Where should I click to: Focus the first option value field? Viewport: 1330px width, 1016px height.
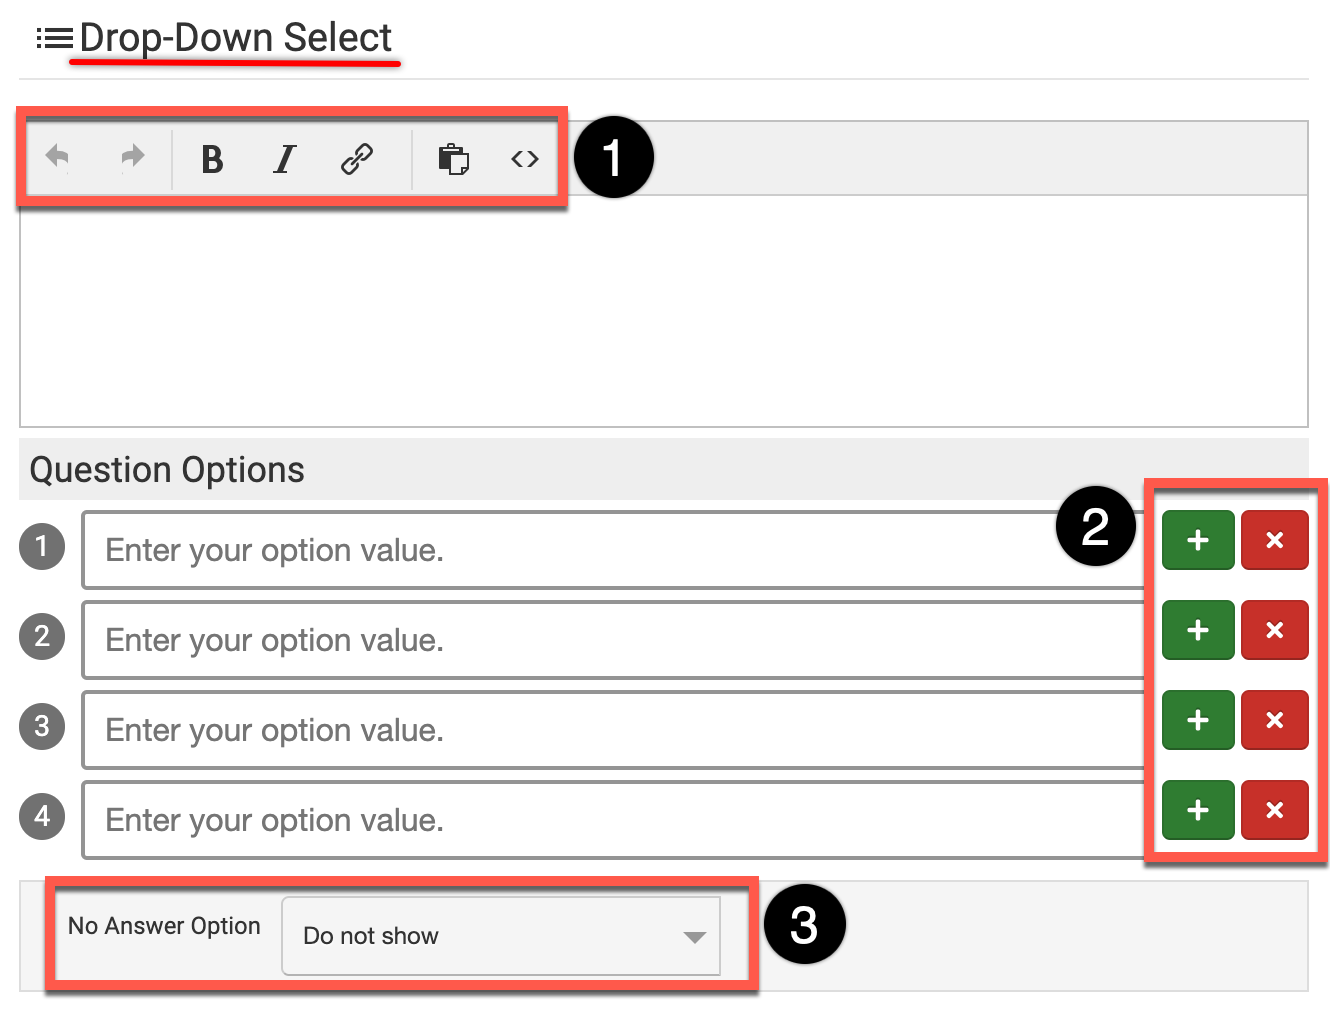click(600, 550)
